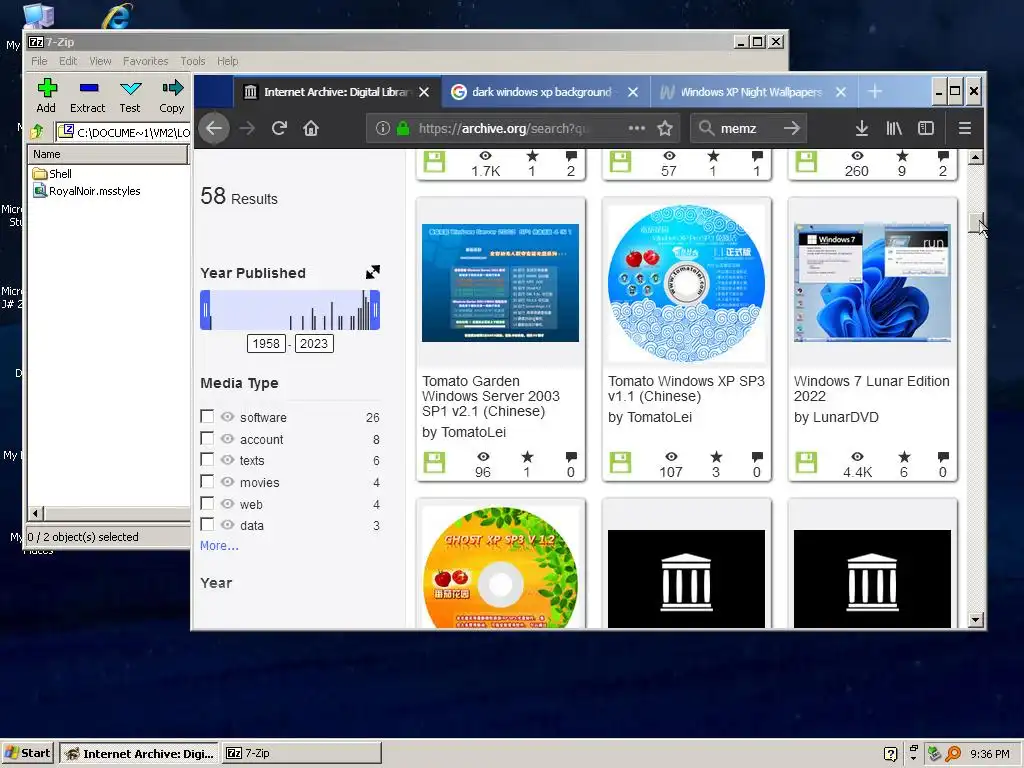Open Tomato Garden Windows Server 2003 title link
Viewport: 1024px width, 768px height.
pyautogui.click(x=490, y=396)
